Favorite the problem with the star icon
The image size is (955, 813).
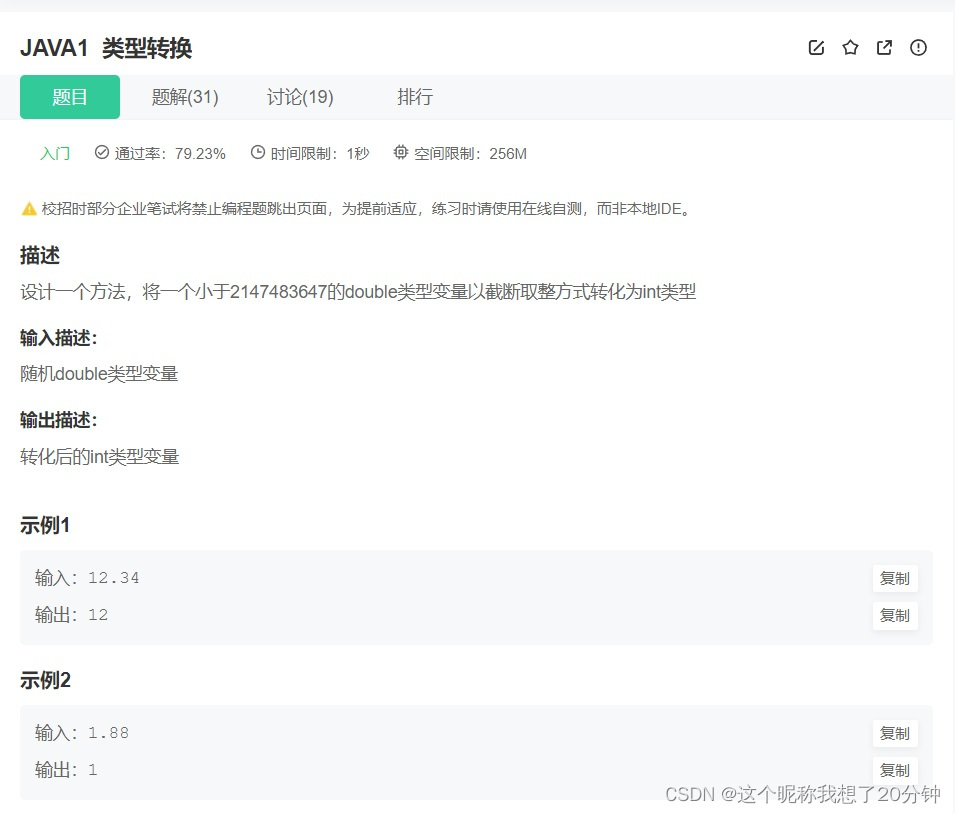pyautogui.click(x=850, y=48)
